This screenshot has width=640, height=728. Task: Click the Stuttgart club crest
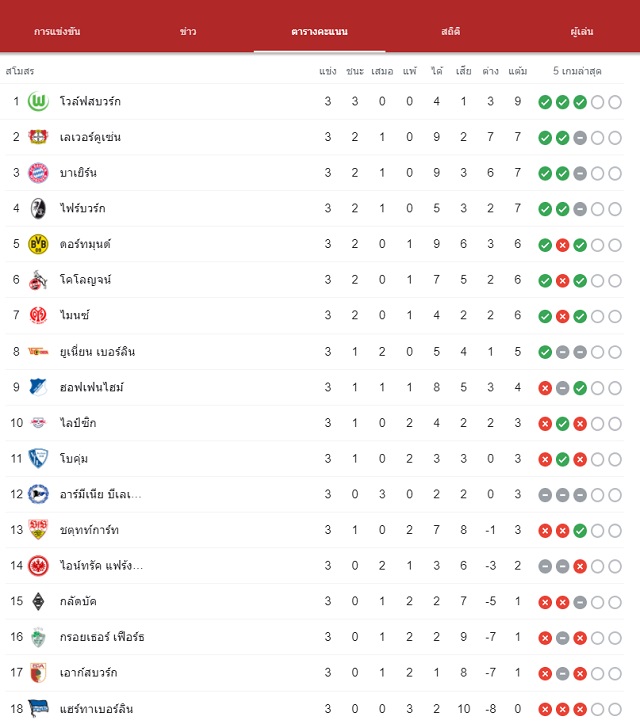click(x=38, y=529)
